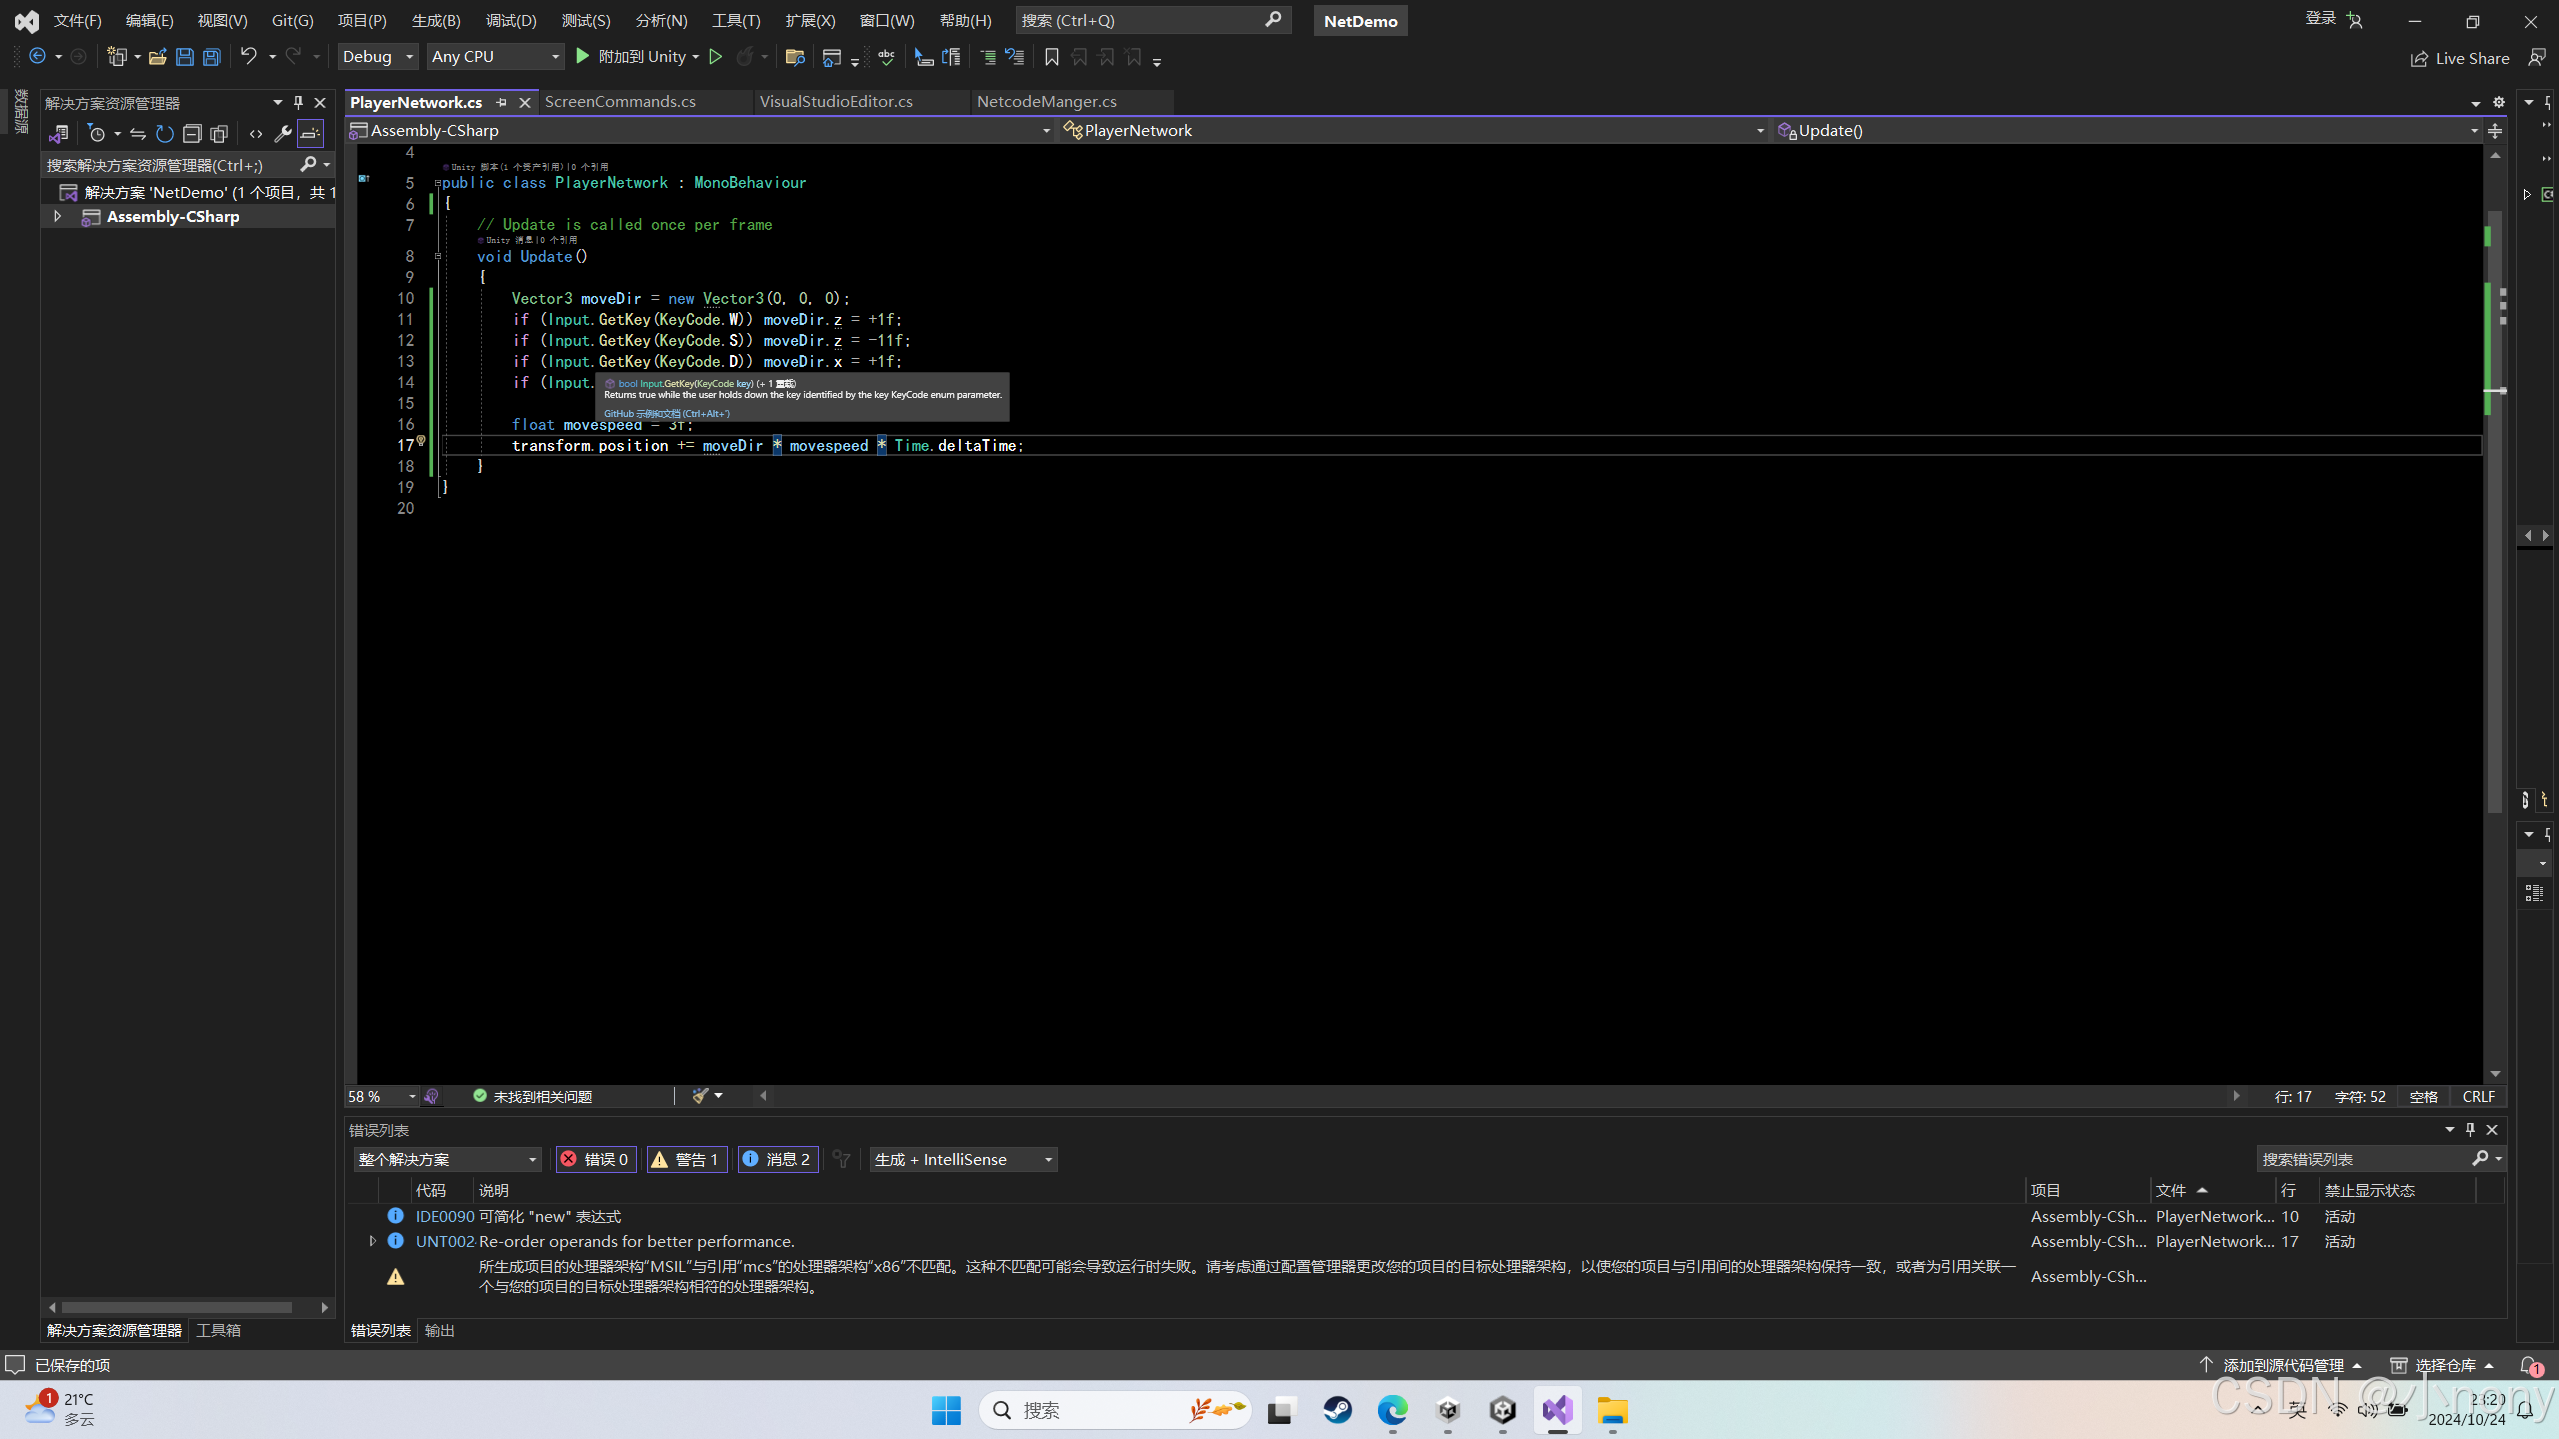Click the Navigate Backward arrow icon
Screen dimensions: 2559x1439
[x=38, y=57]
